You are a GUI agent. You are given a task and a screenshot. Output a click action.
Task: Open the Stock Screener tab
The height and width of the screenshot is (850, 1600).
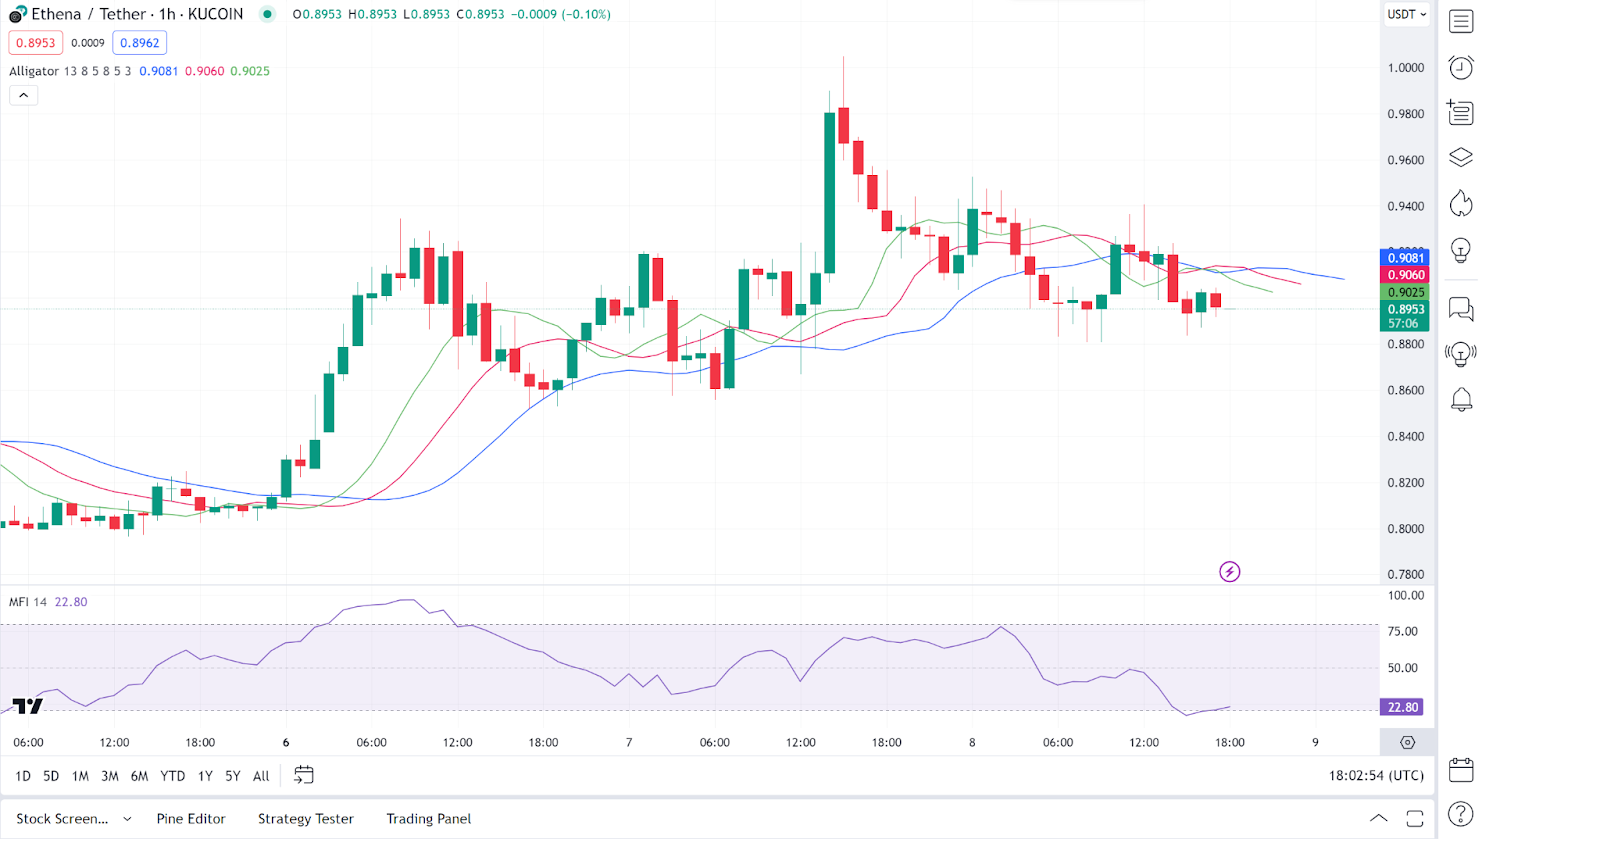pos(62,819)
